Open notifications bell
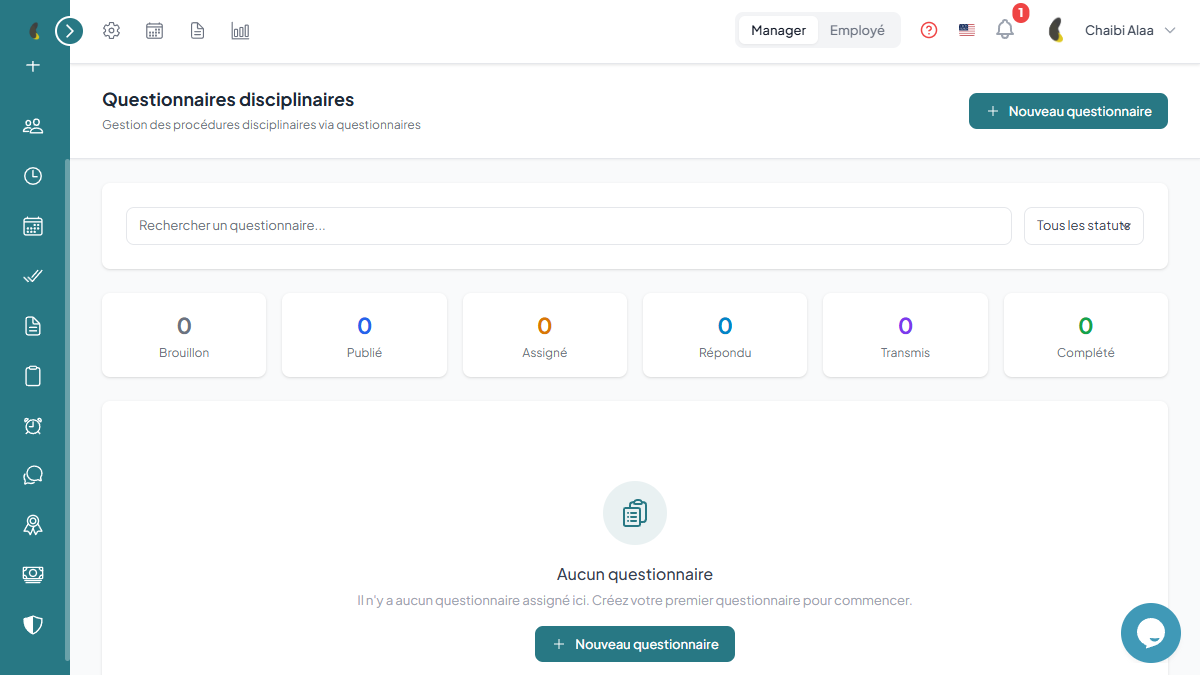Image resolution: width=1200 pixels, height=675 pixels. [x=1005, y=30]
